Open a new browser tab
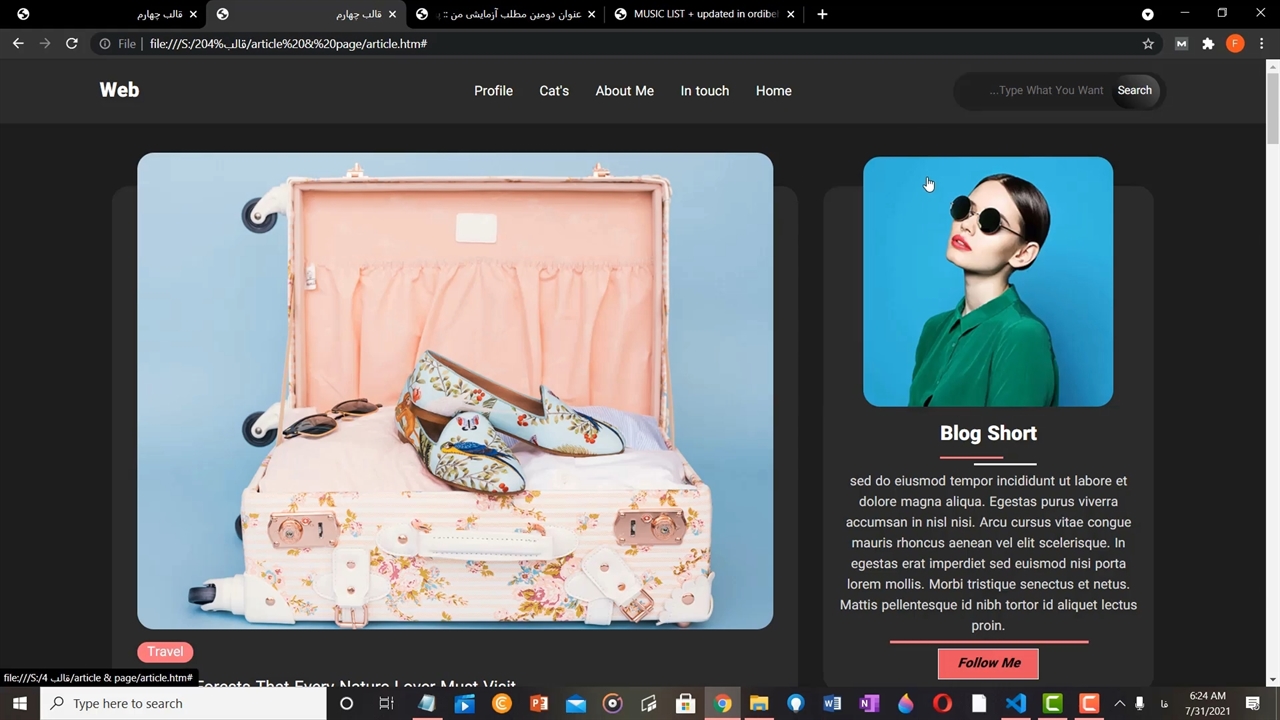Viewport: 1280px width, 720px height. [x=822, y=14]
